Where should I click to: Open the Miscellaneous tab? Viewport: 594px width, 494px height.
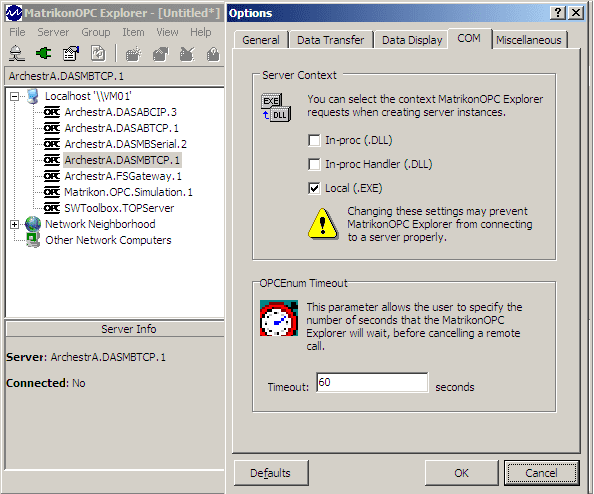(529, 40)
